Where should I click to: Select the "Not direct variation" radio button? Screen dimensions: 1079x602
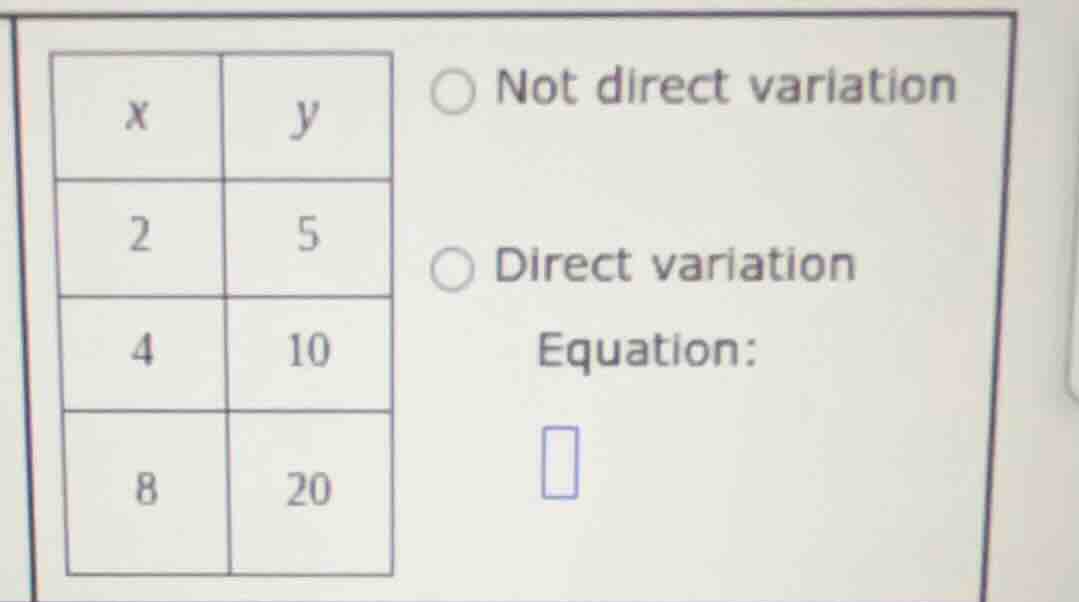(x=454, y=95)
